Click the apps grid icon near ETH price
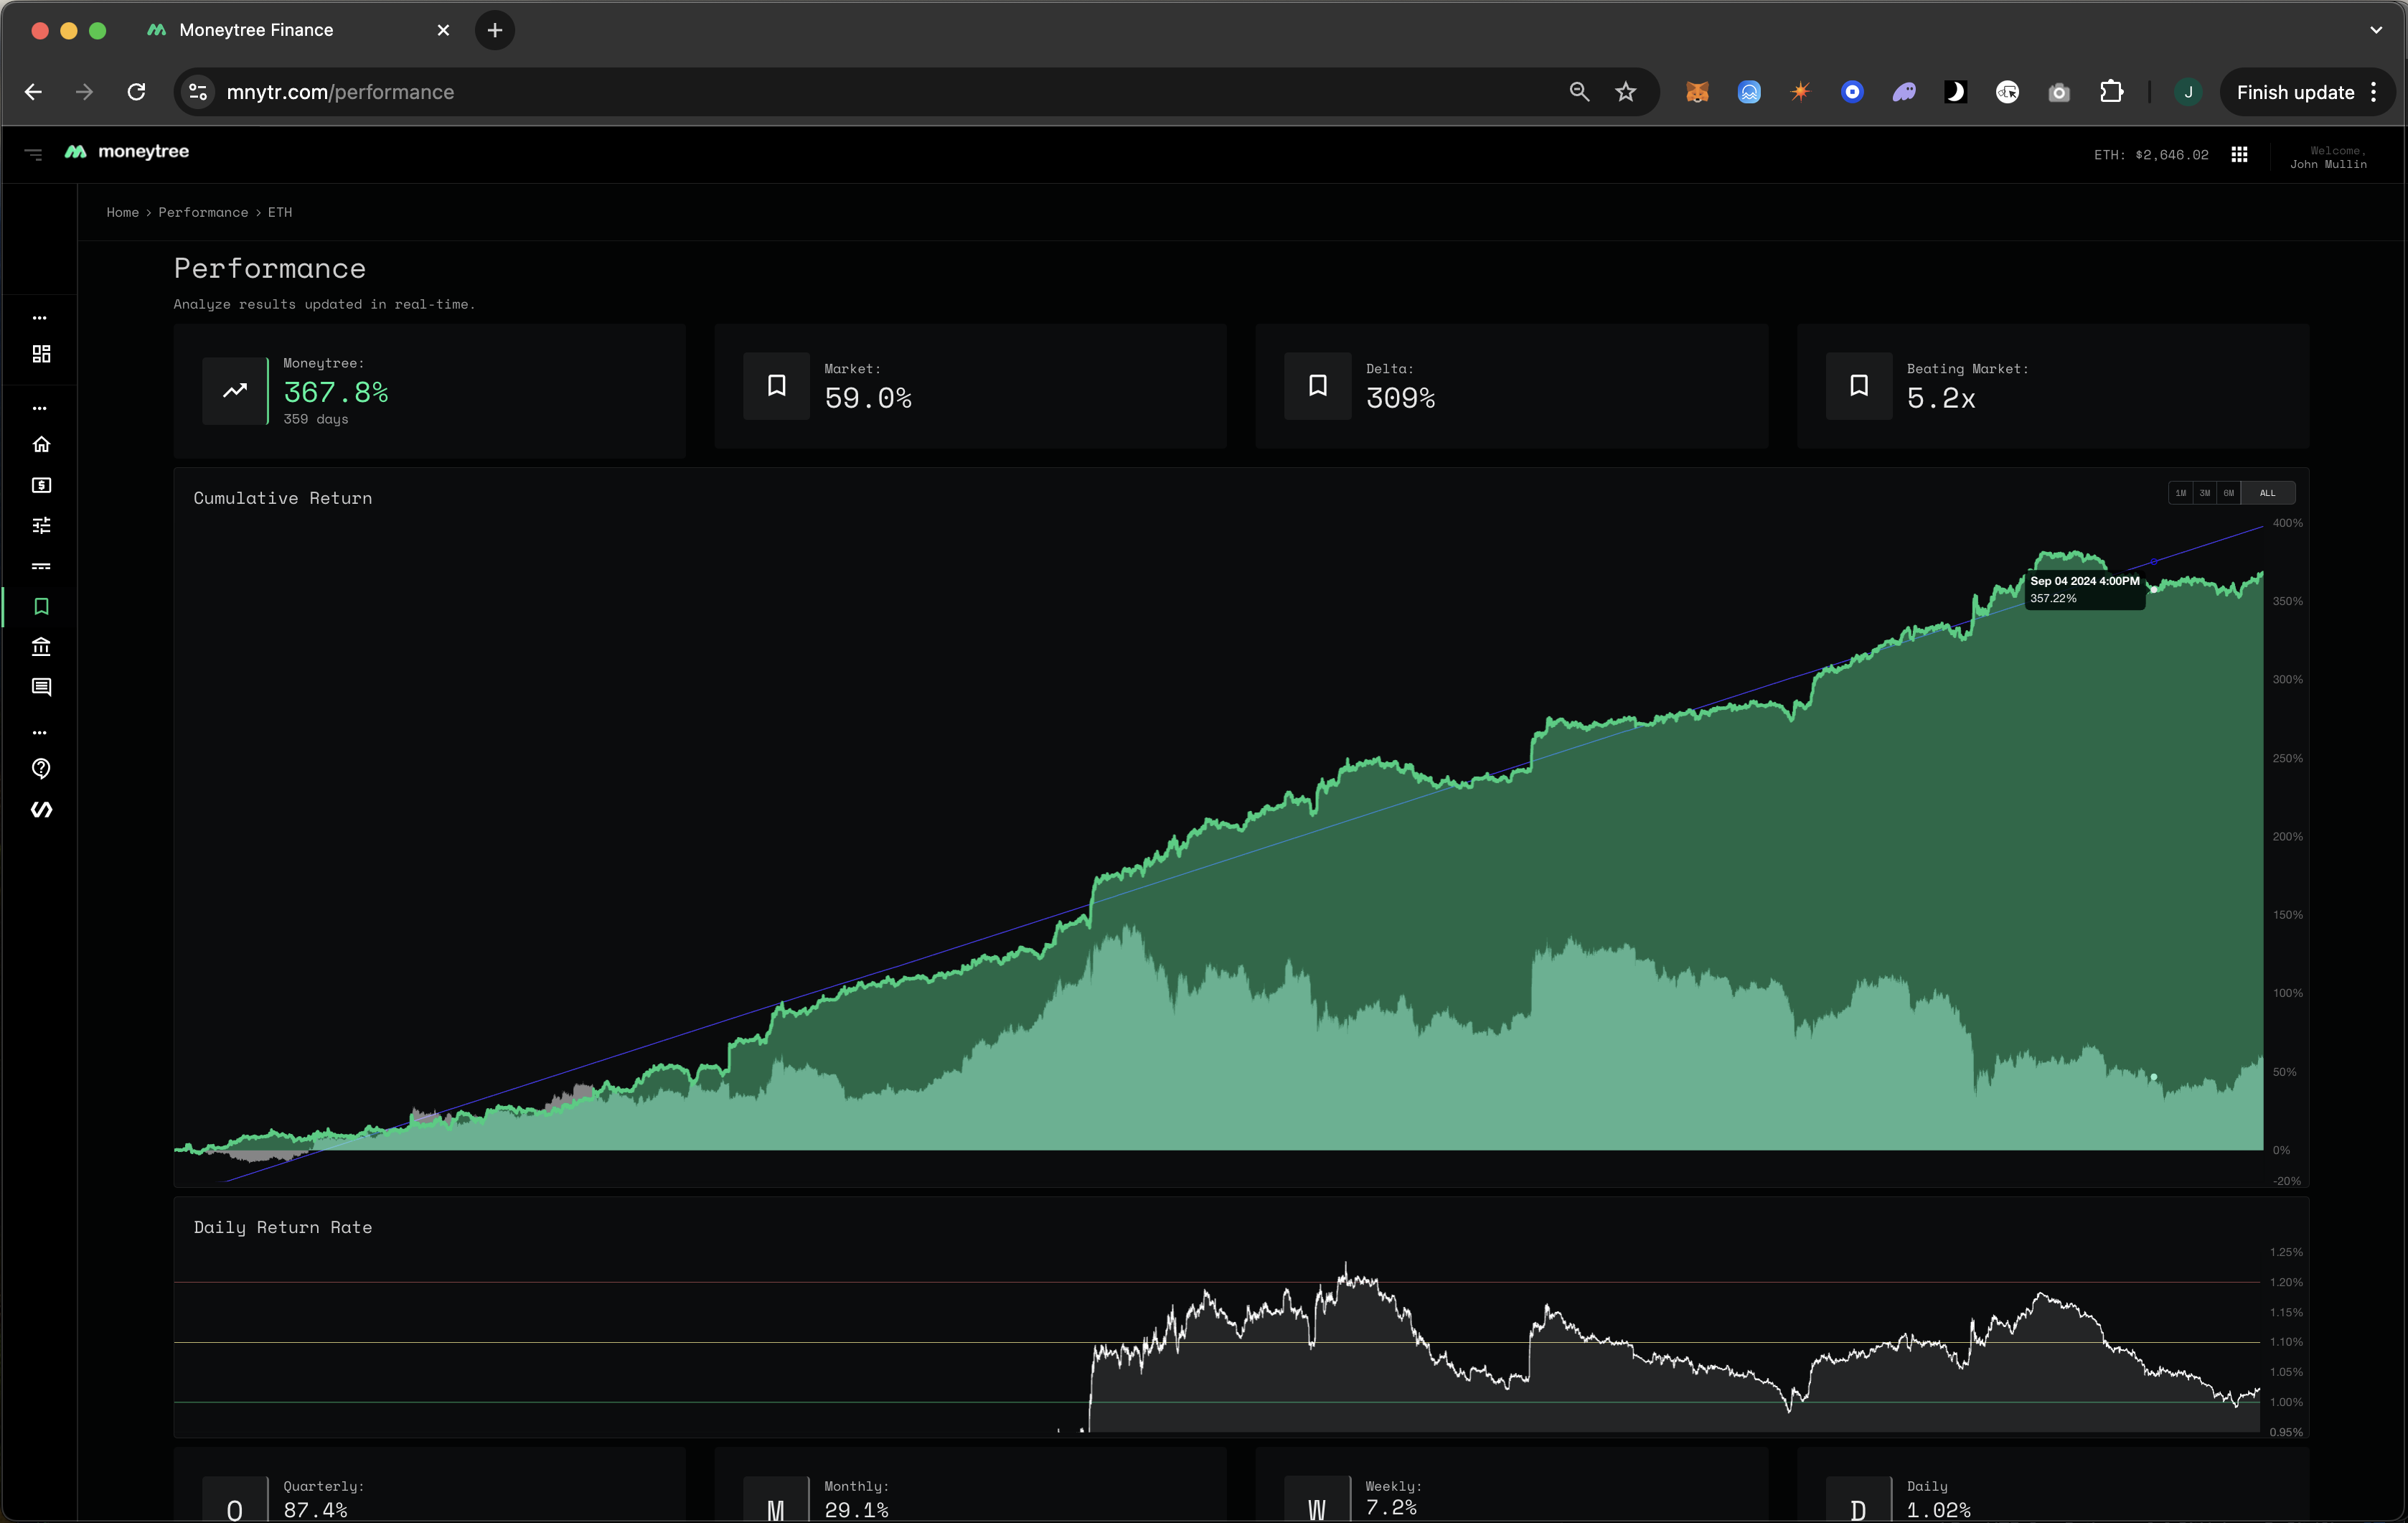2408x1523 pixels. pos(2239,154)
